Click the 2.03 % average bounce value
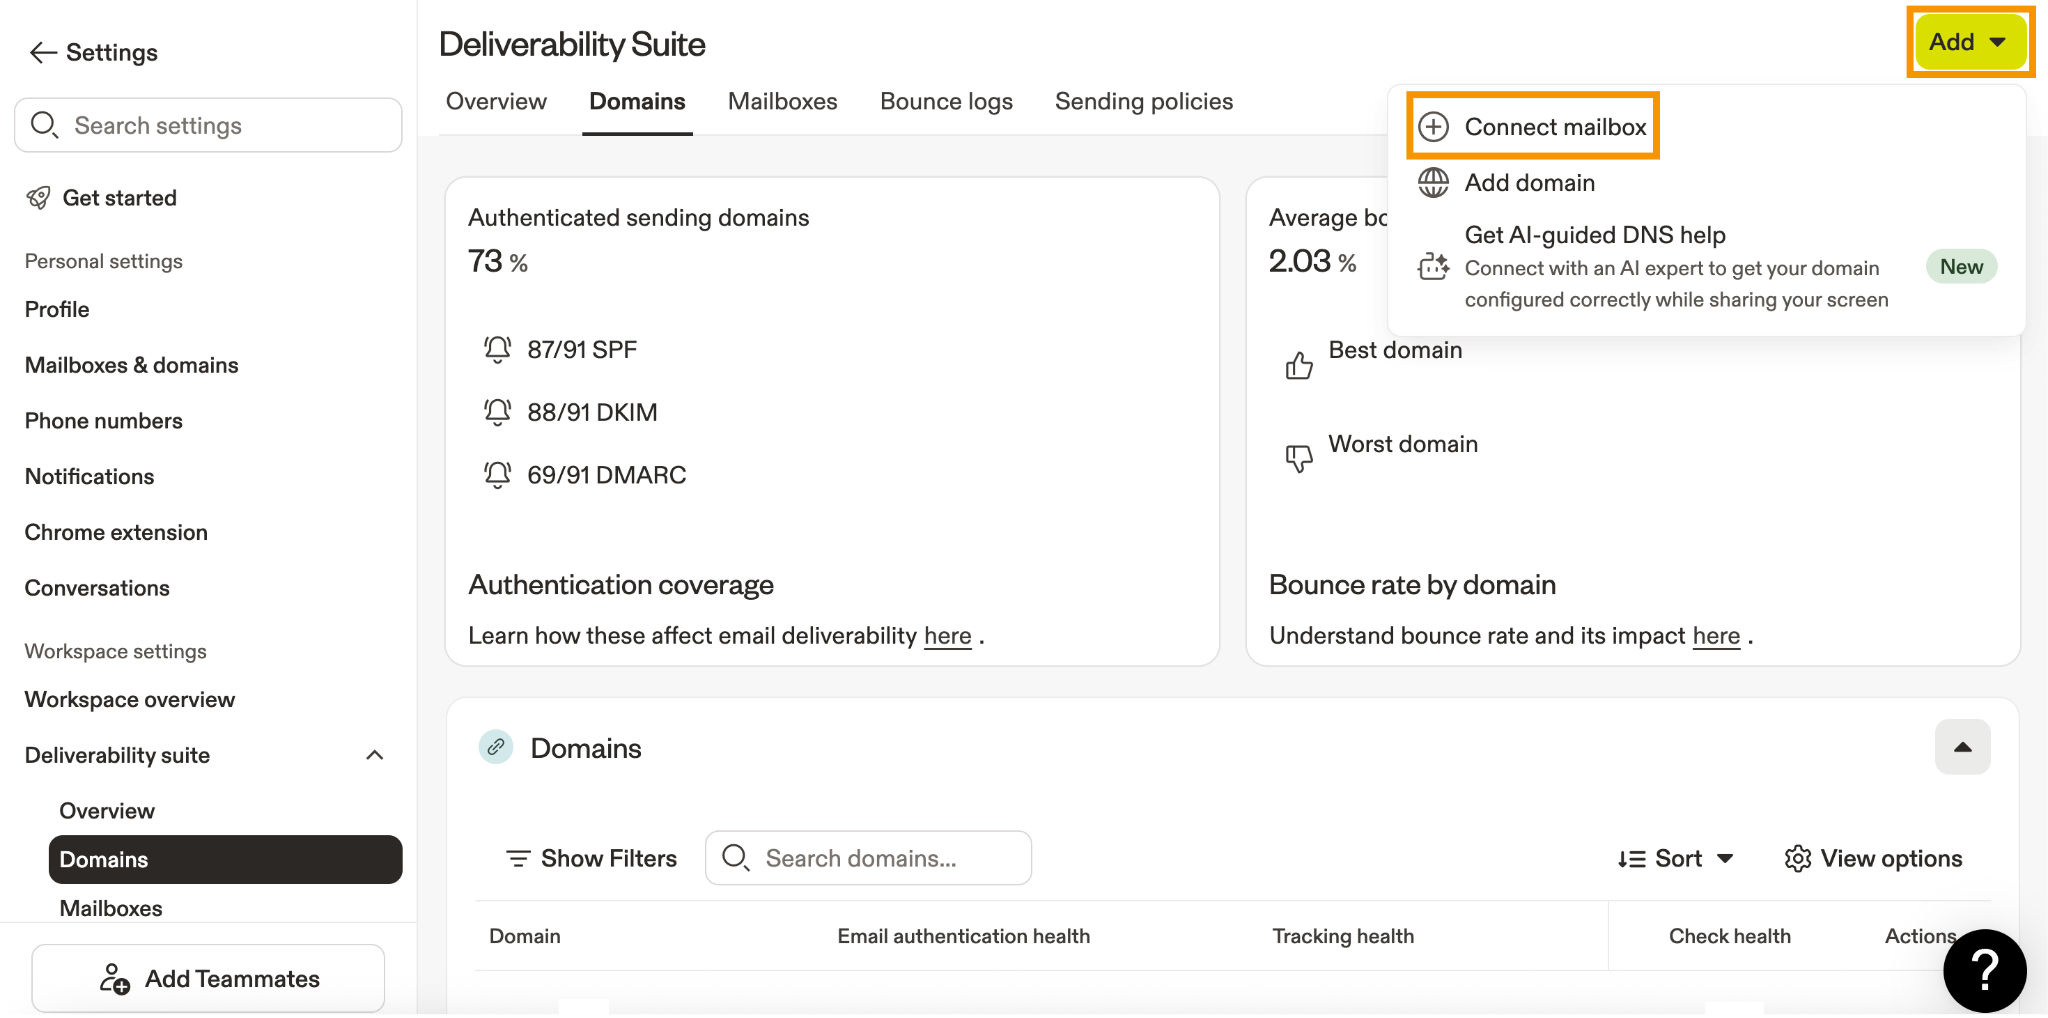 coord(1312,261)
